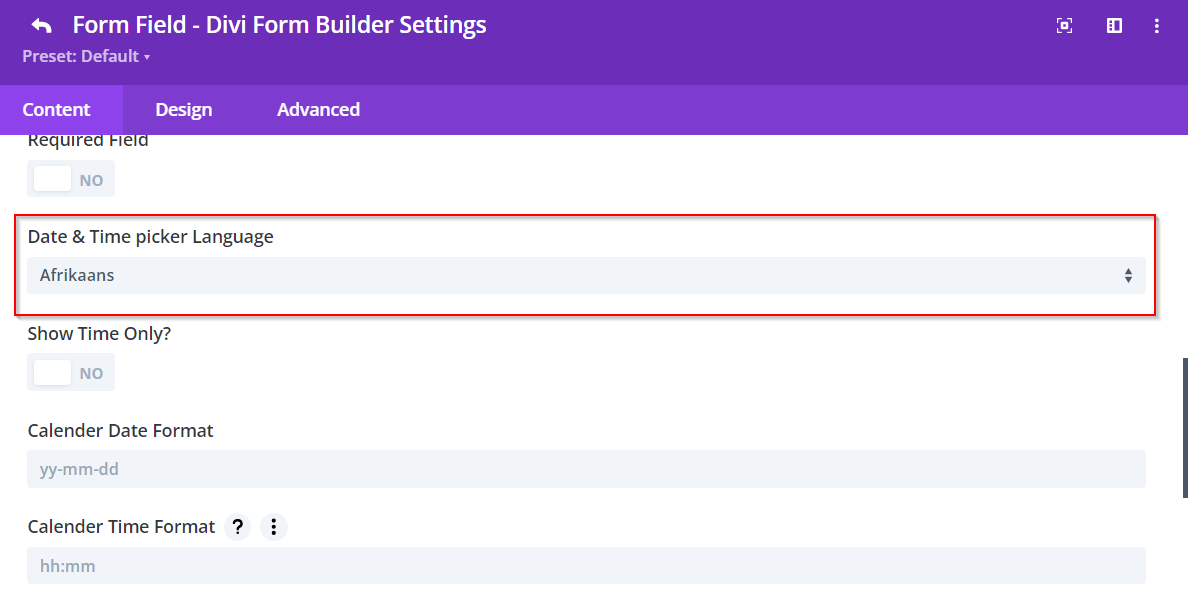Click the yy-mm-dd date format field
This screenshot has height=613, width=1188.
[585, 468]
